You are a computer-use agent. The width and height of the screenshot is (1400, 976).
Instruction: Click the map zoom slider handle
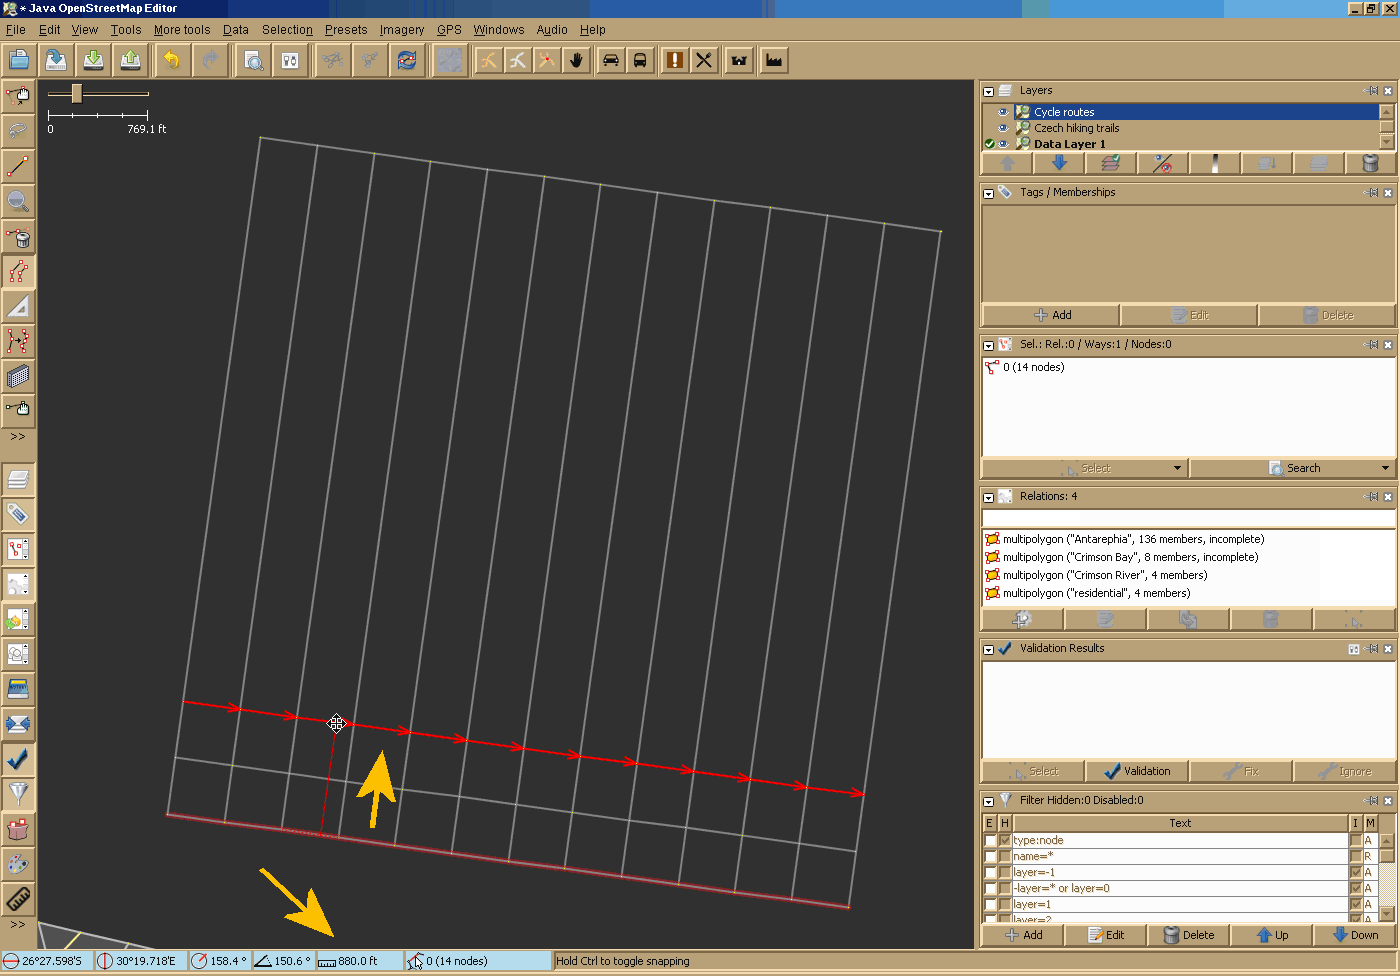coord(76,94)
